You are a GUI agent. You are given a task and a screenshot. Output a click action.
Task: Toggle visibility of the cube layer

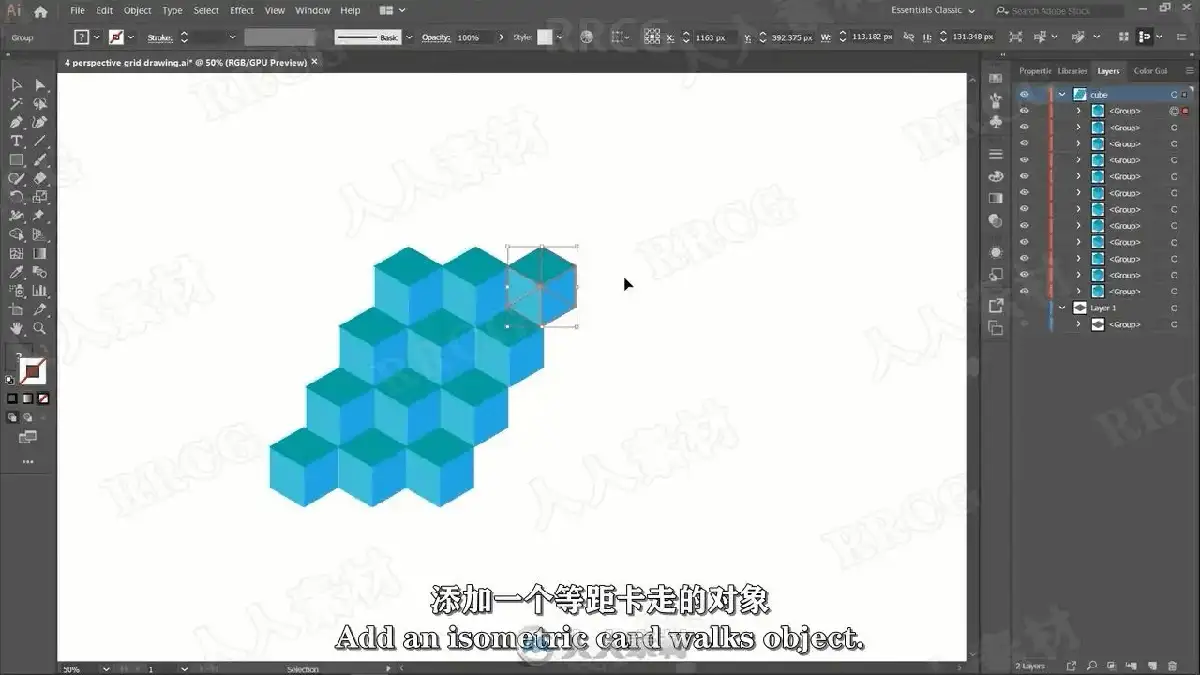point(1024,94)
